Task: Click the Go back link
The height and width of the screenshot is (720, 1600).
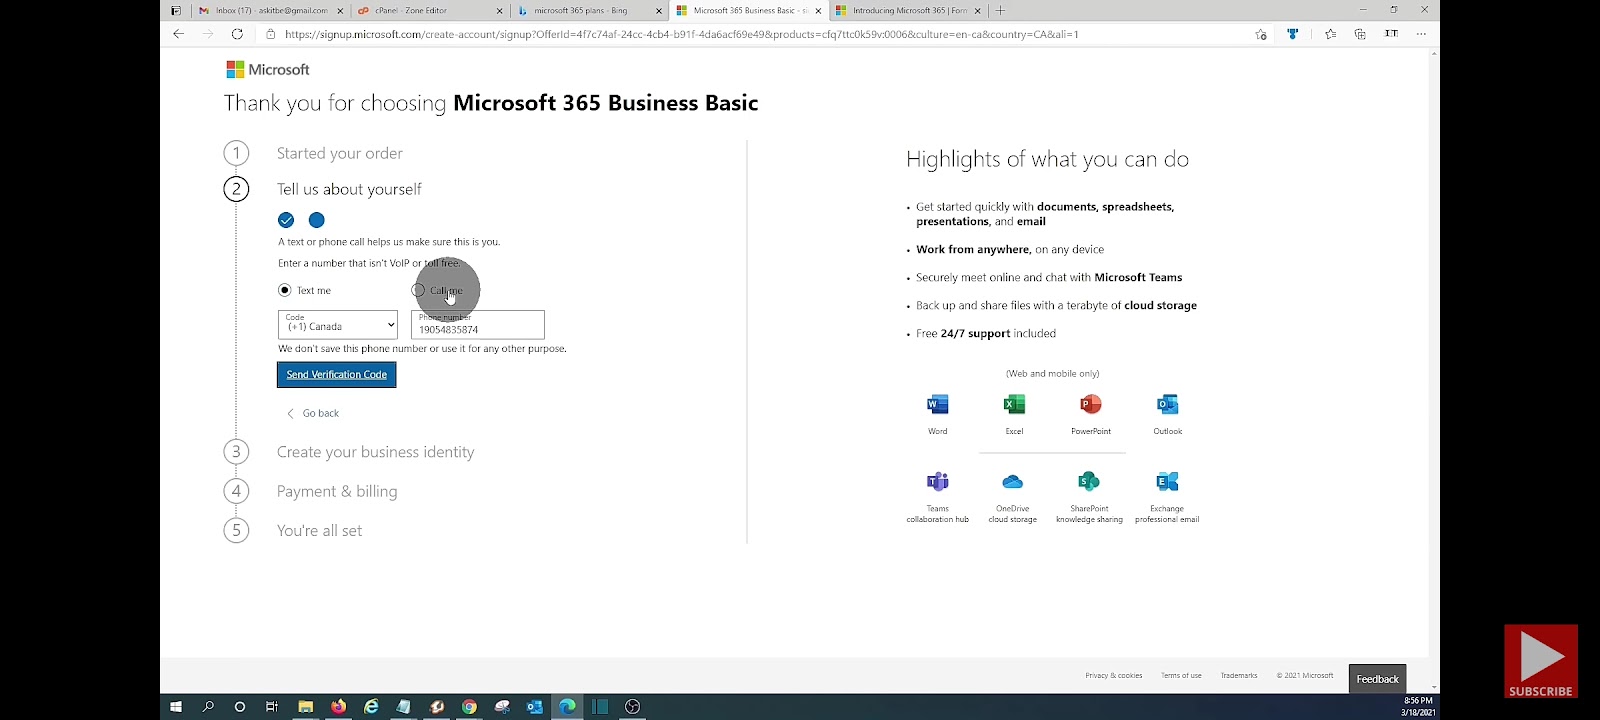Action: click(x=313, y=413)
